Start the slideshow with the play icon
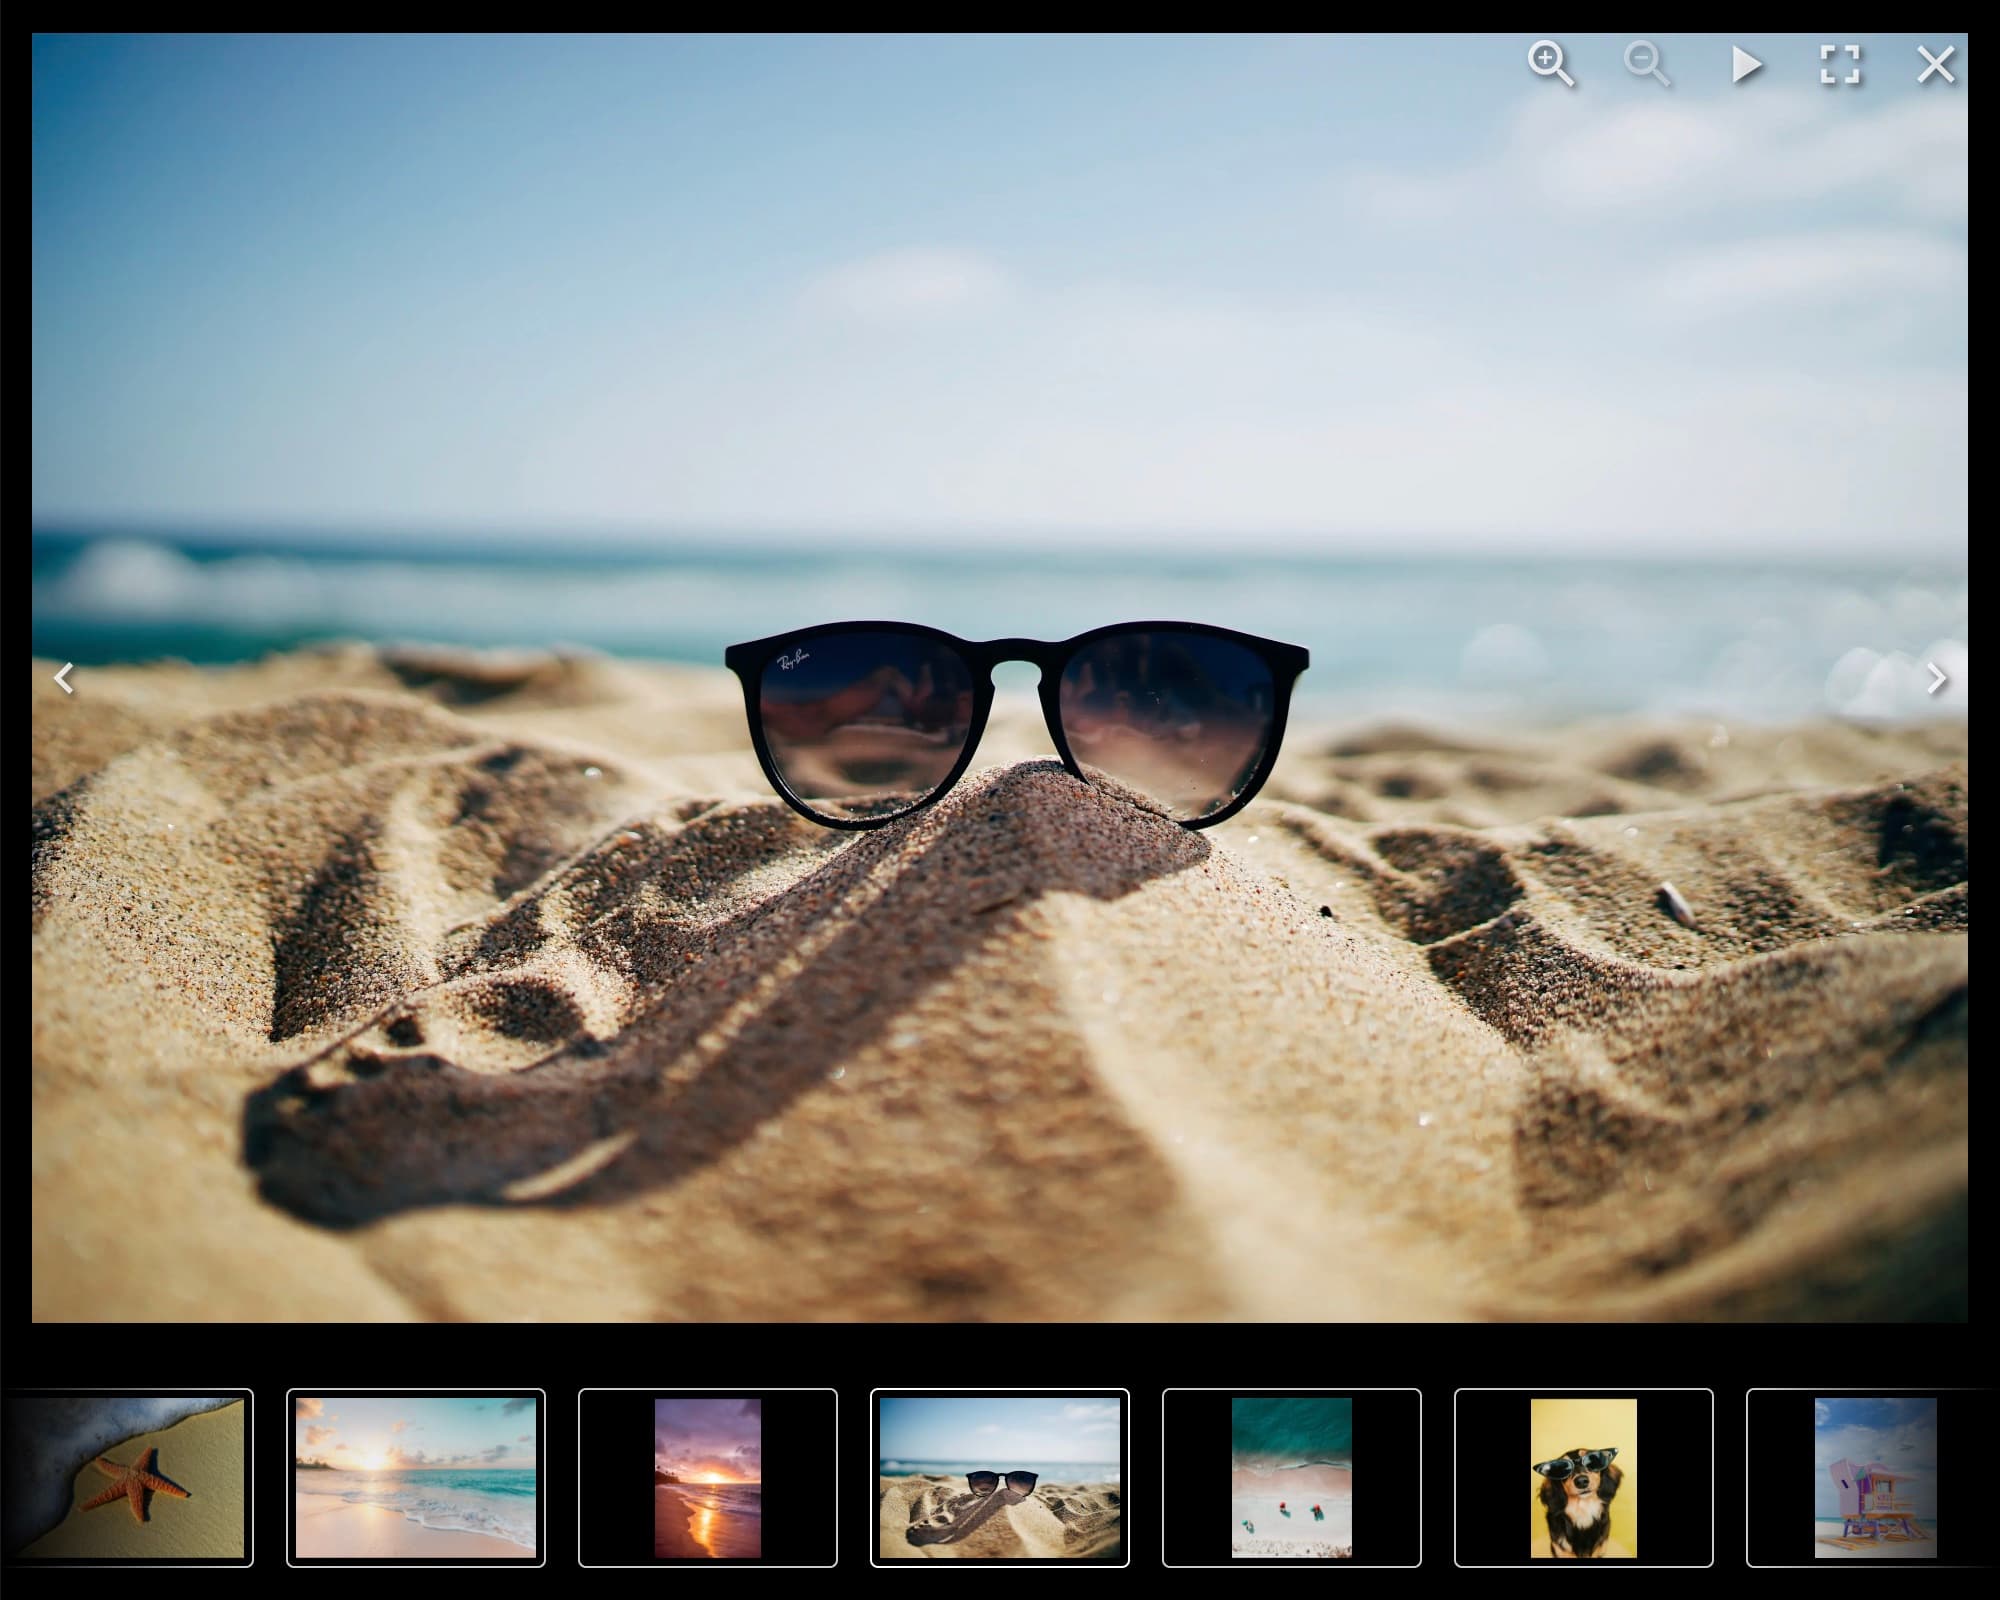The height and width of the screenshot is (1600, 2000). click(1746, 66)
